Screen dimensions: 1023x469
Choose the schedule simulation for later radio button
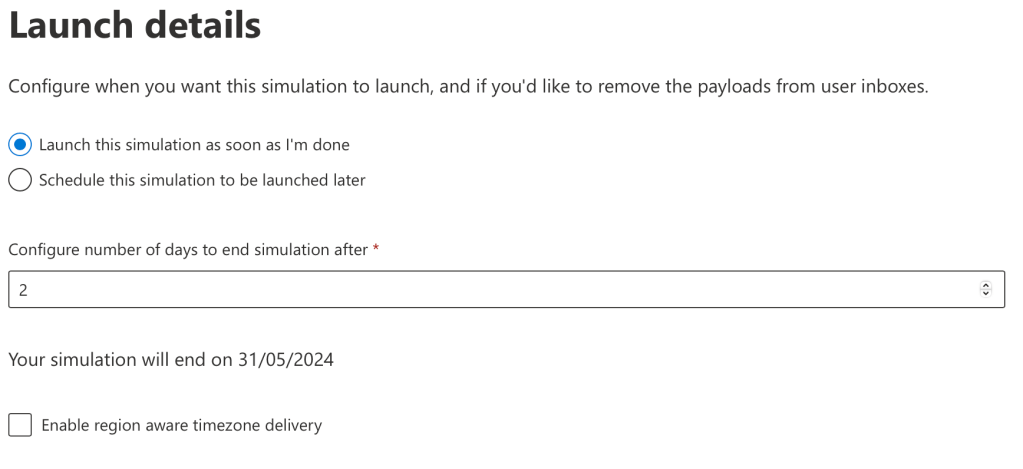coord(20,181)
